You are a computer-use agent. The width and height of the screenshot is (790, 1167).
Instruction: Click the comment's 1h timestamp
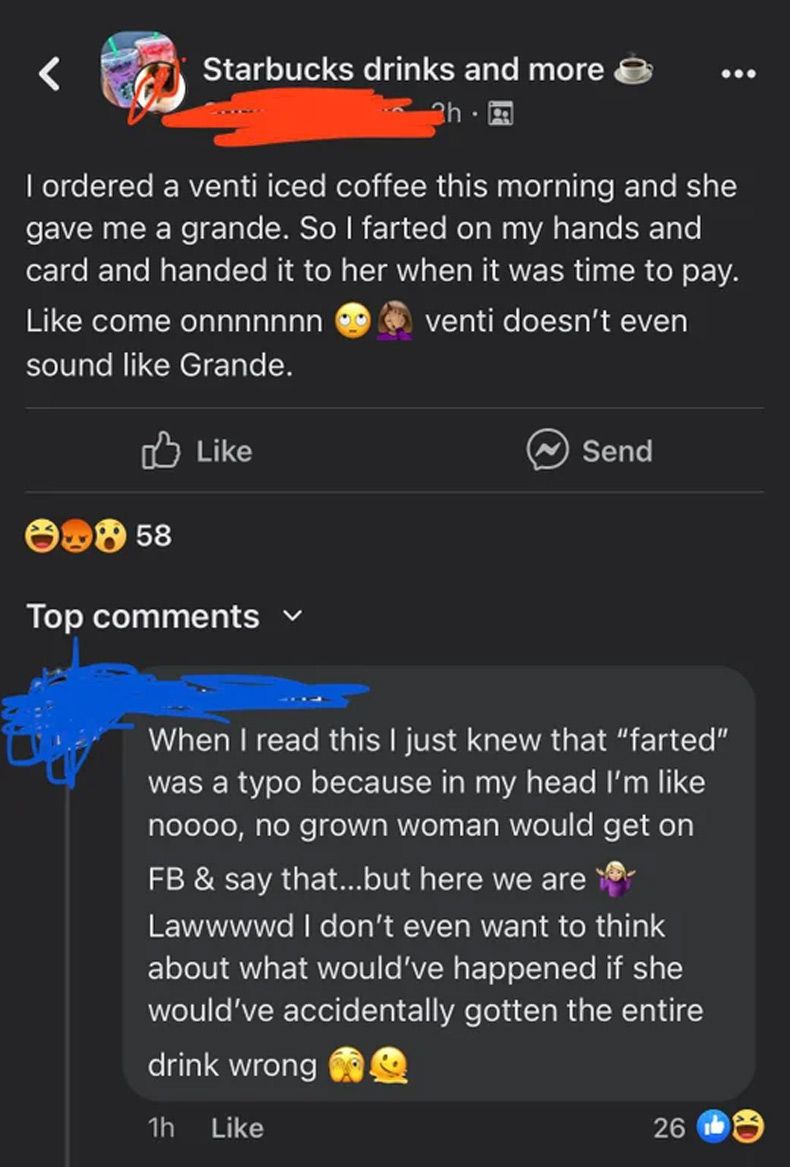click(x=161, y=1128)
